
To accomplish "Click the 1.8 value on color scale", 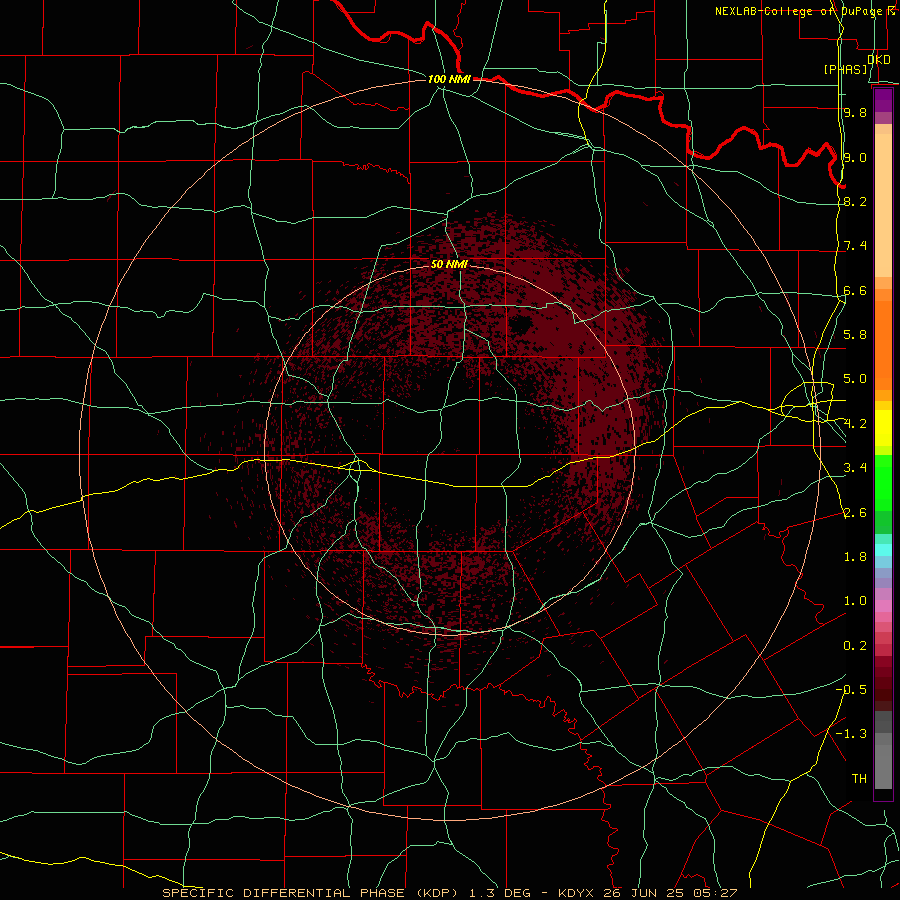I will coord(855,557).
